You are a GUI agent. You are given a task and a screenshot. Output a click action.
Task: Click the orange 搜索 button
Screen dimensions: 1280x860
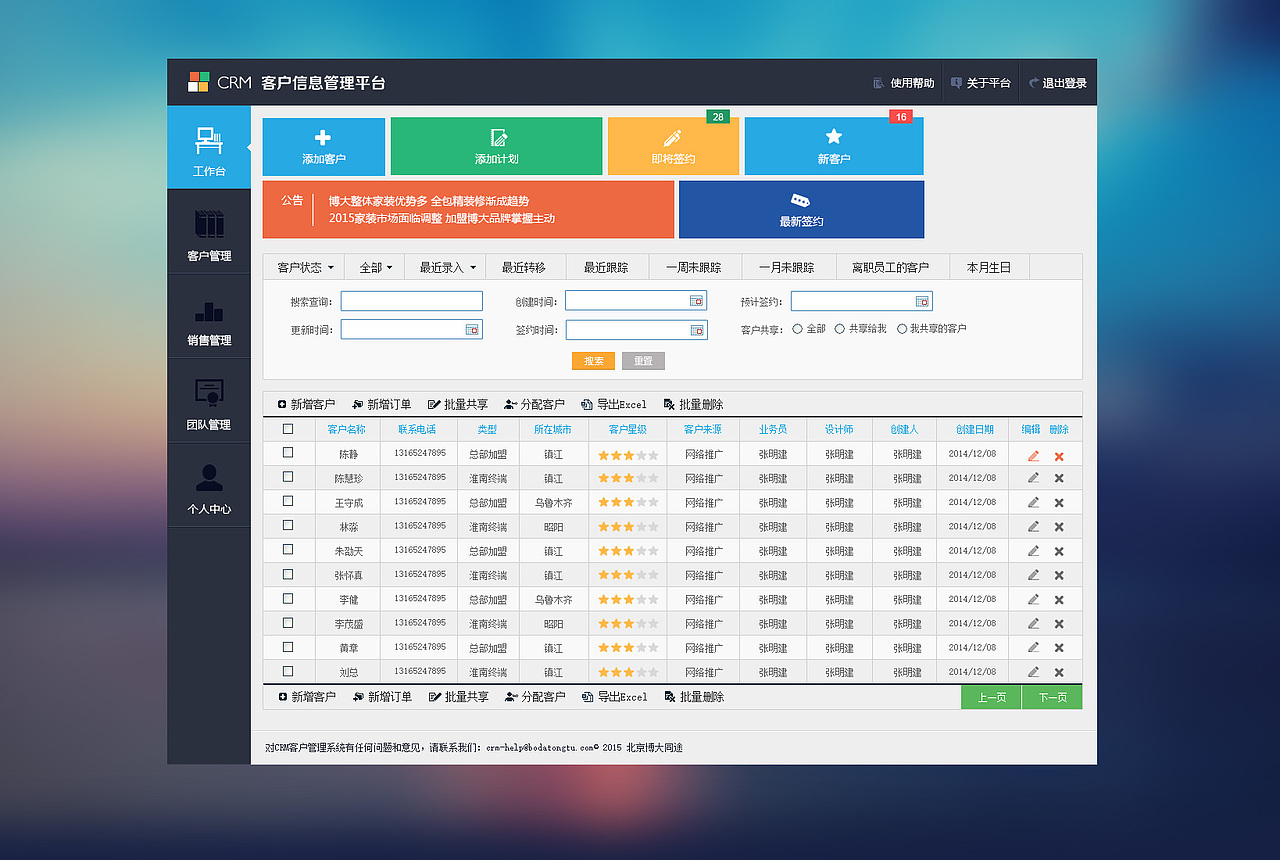pos(593,361)
